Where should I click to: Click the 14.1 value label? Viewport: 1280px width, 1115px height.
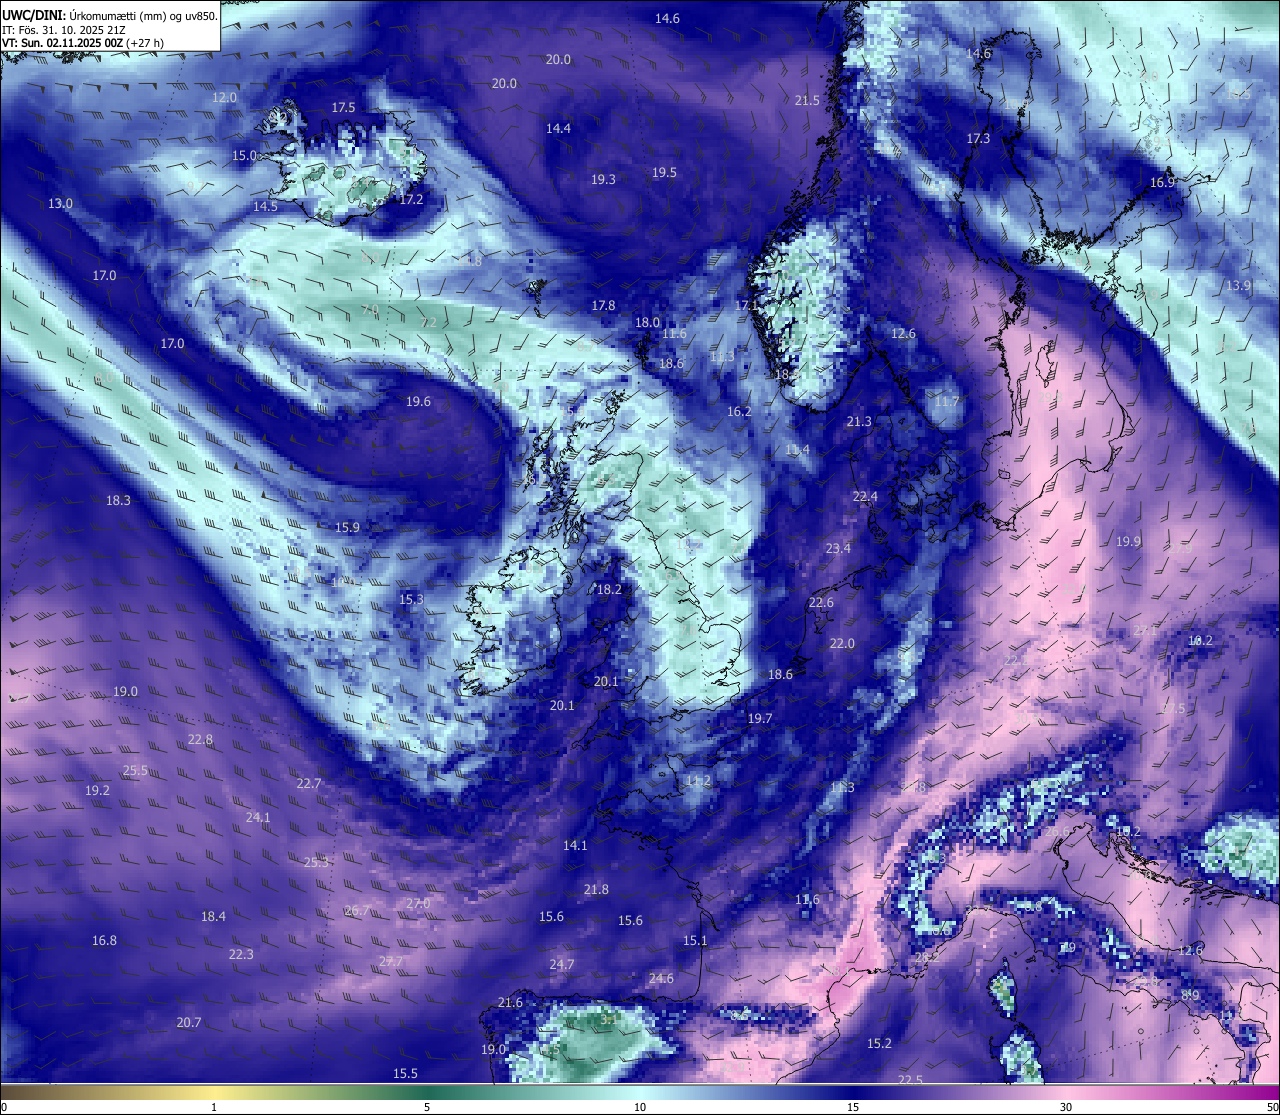[575, 846]
